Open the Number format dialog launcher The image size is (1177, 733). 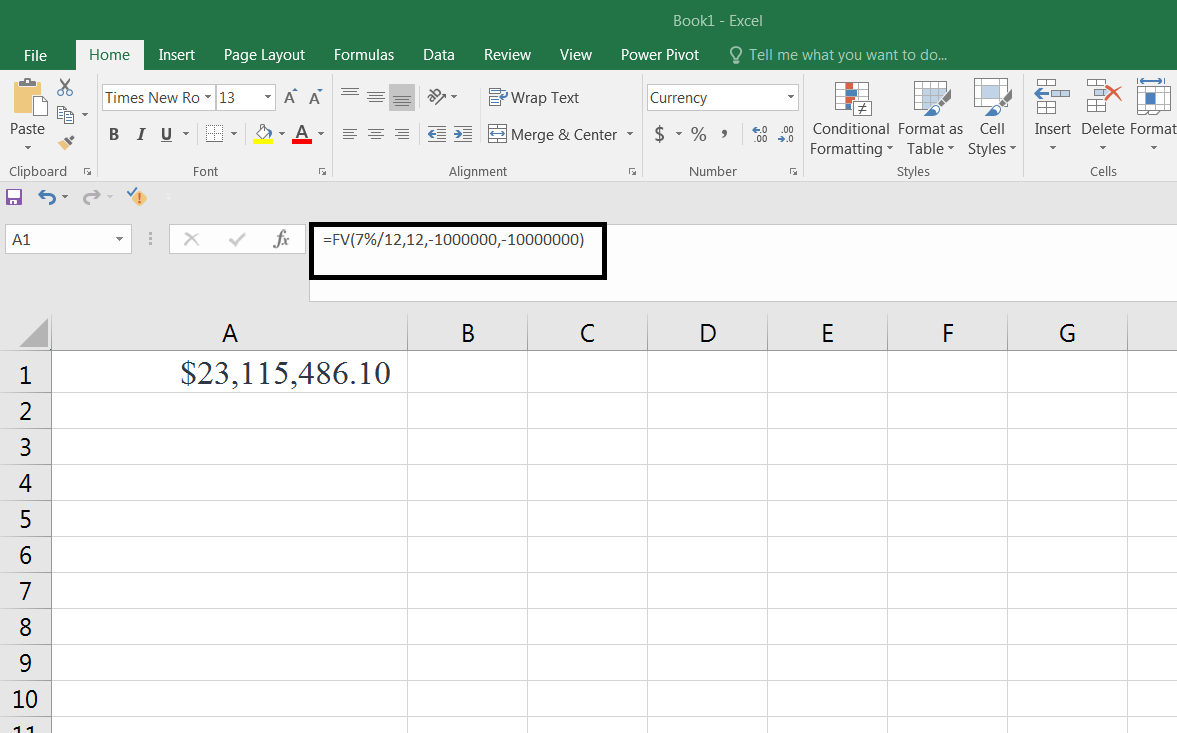[793, 172]
